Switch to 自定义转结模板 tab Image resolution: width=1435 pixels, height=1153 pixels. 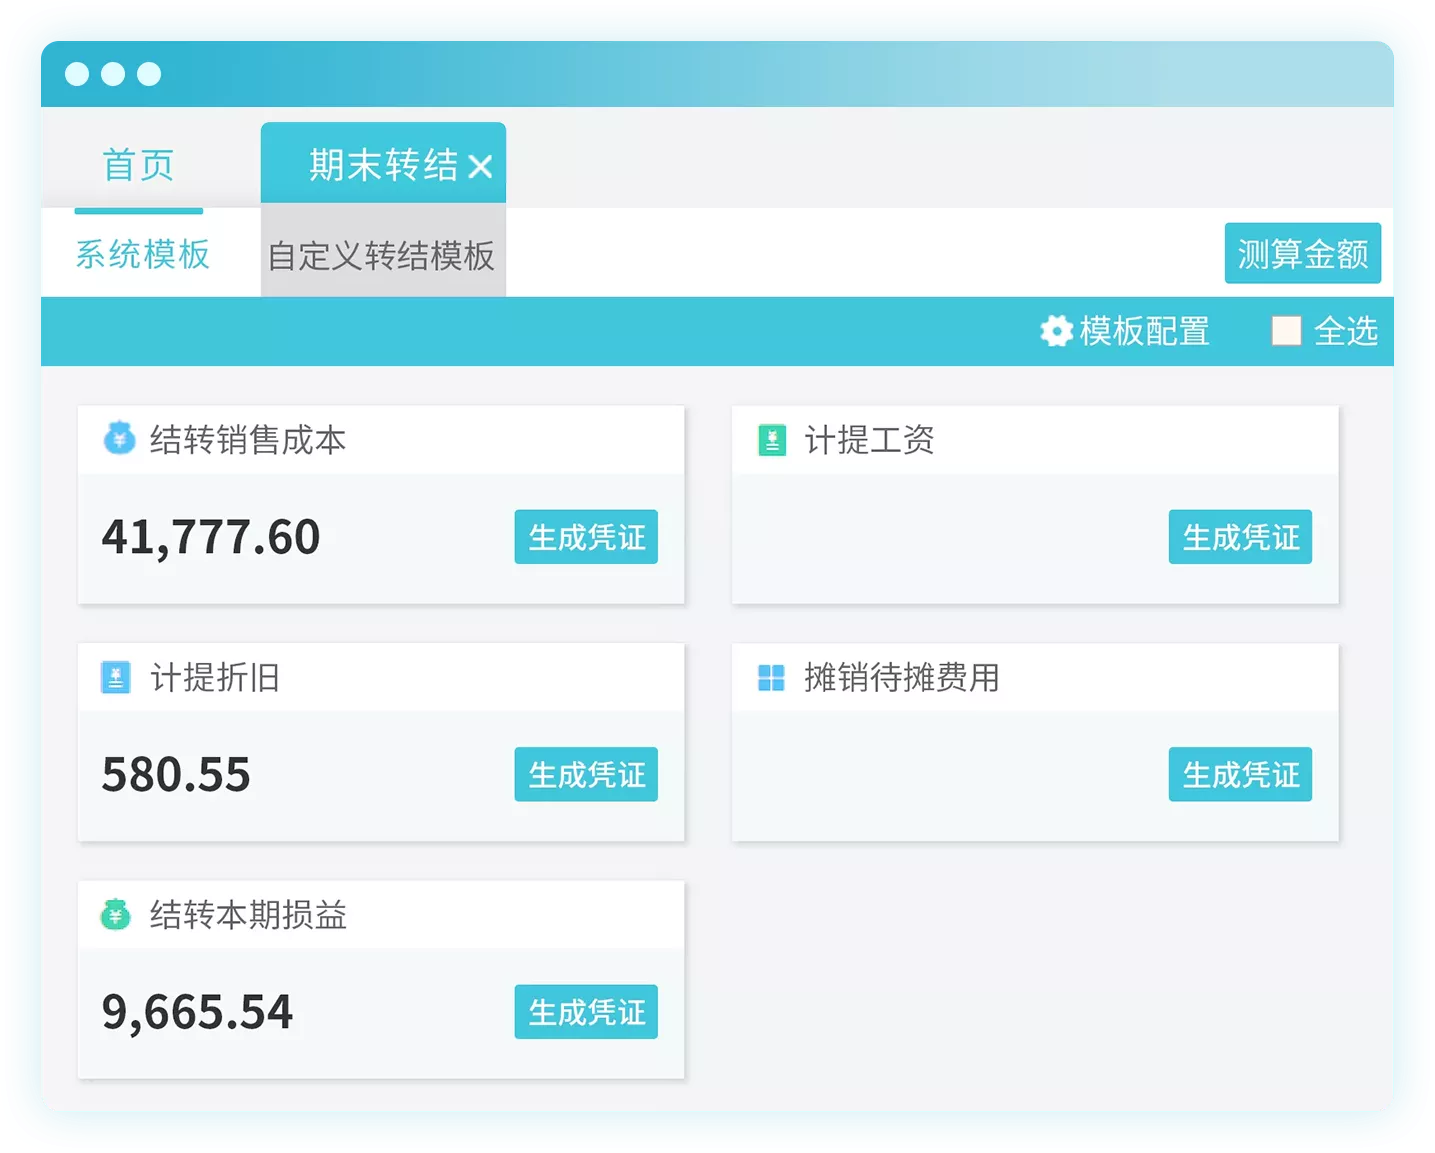tap(381, 256)
